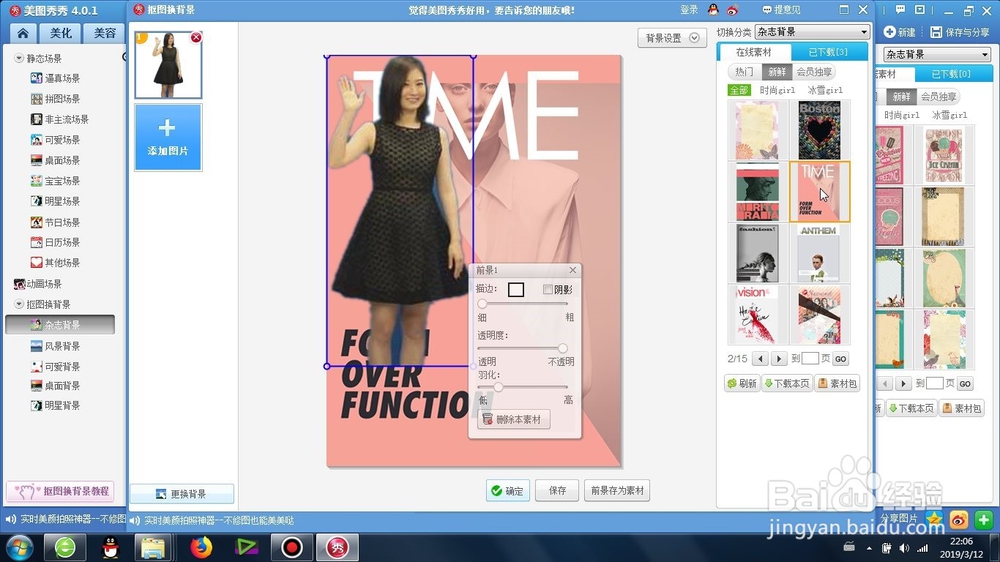This screenshot has height=562, width=1000.
Task: Select 桌面背景 category
Action: pos(55,386)
